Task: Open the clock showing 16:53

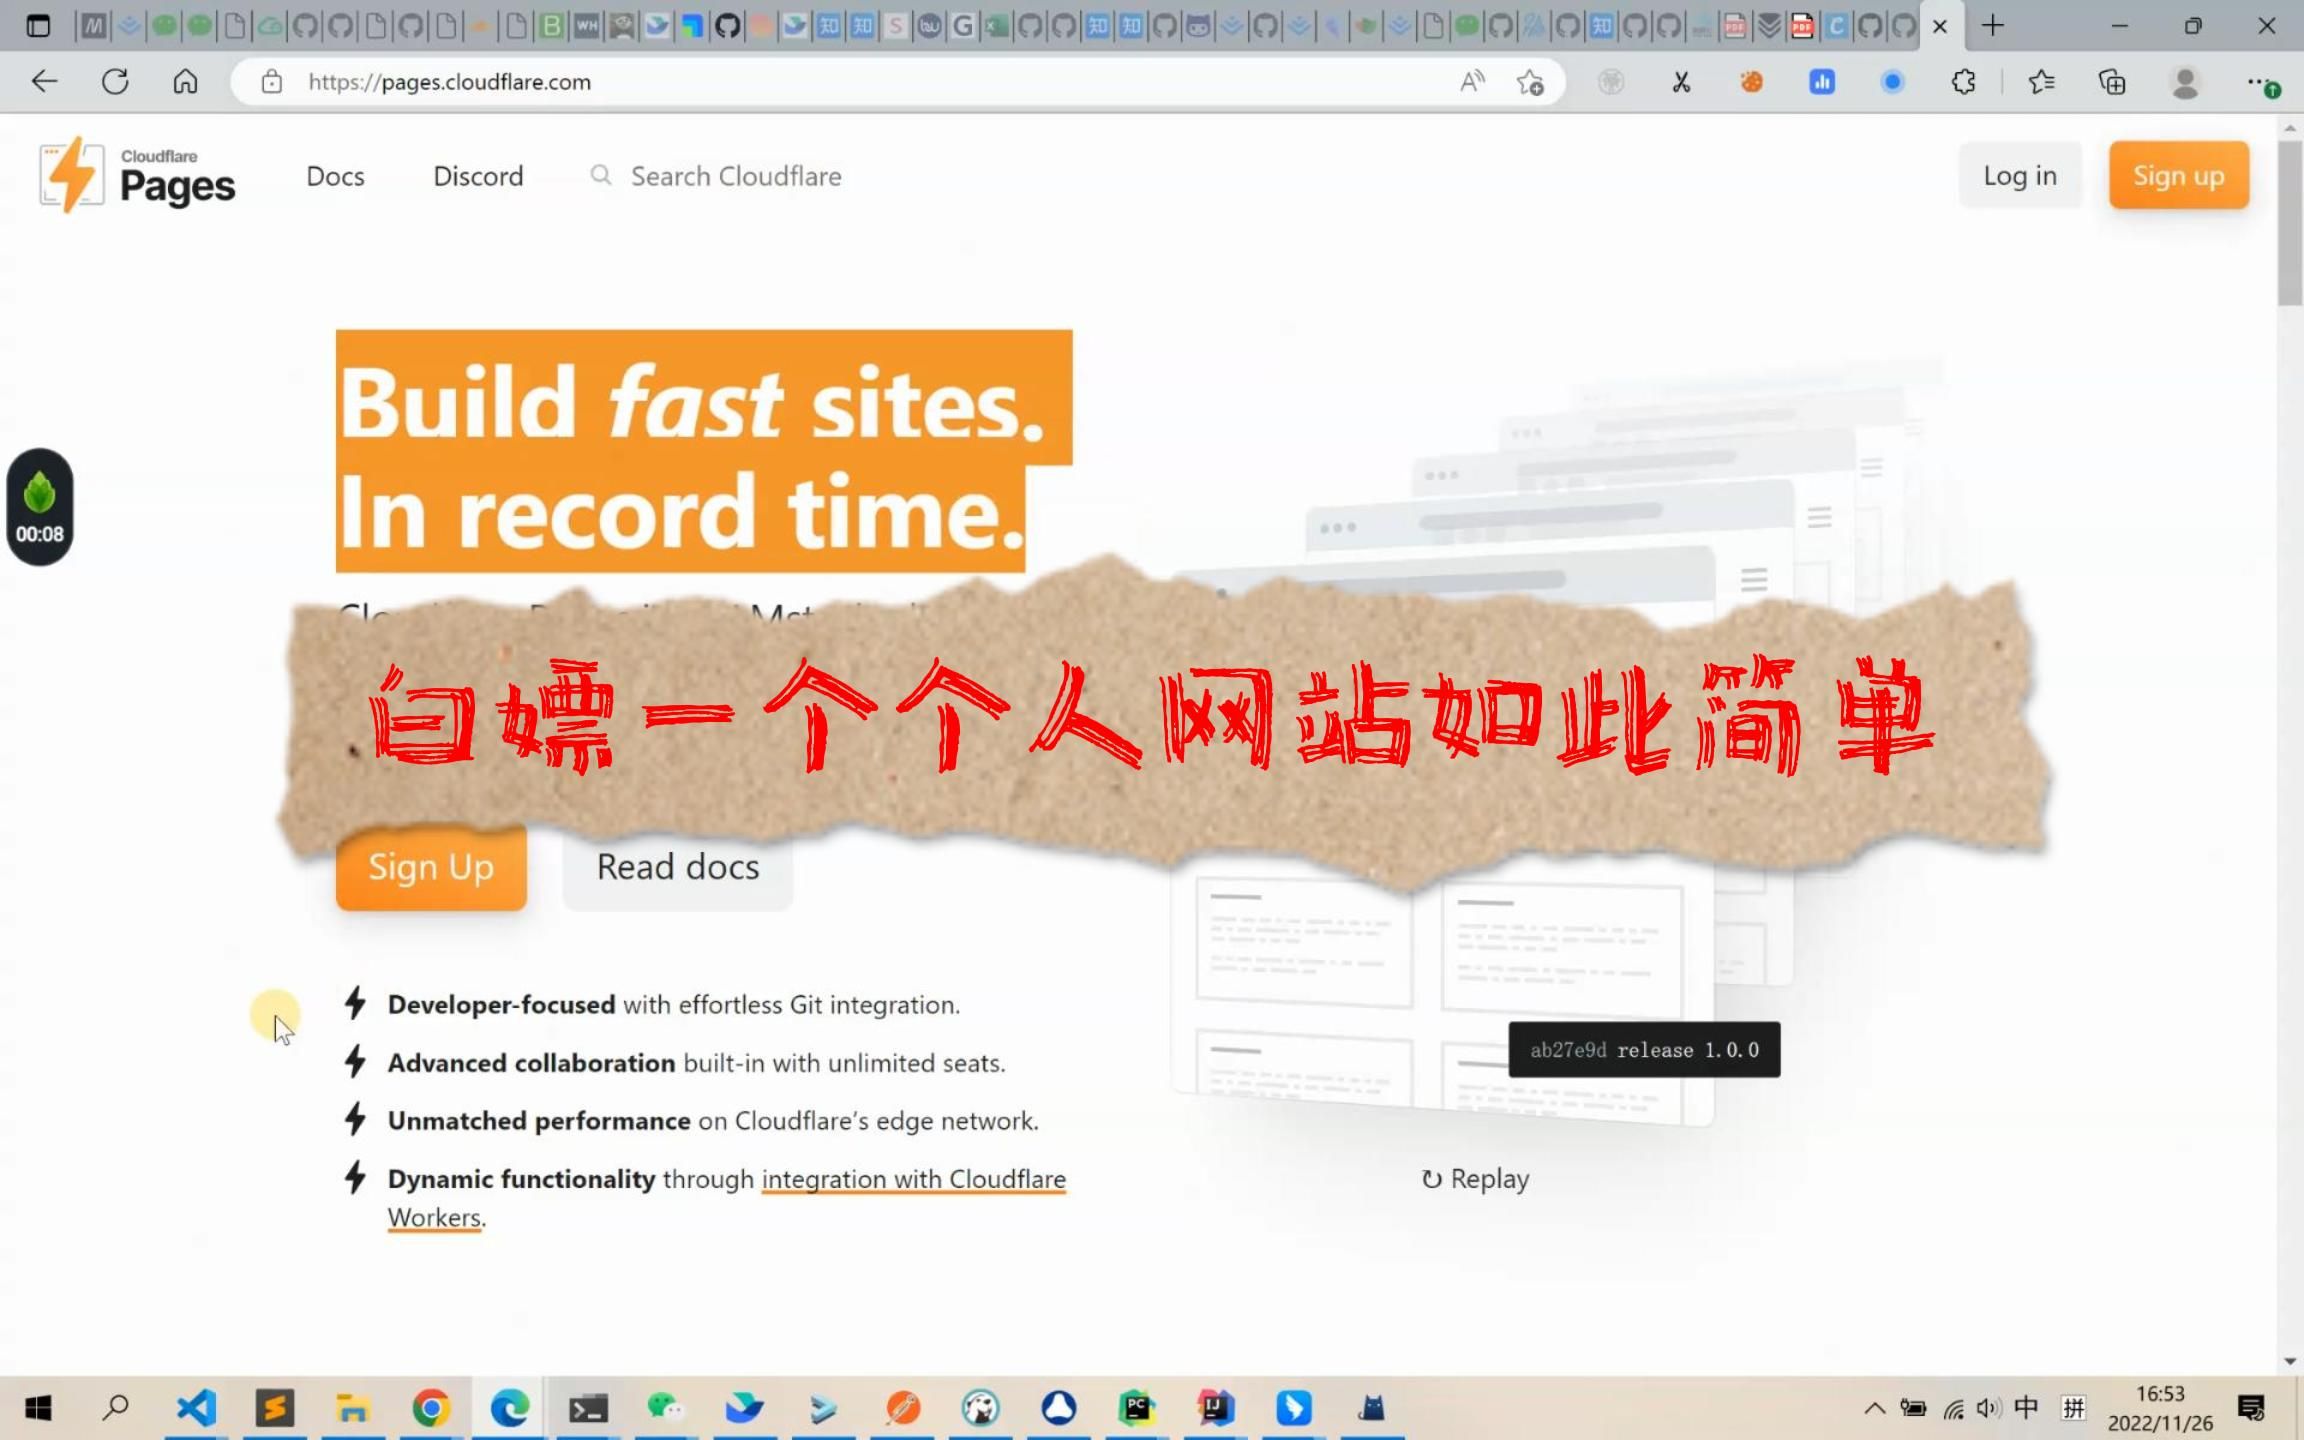Action: pyautogui.click(x=2160, y=1408)
